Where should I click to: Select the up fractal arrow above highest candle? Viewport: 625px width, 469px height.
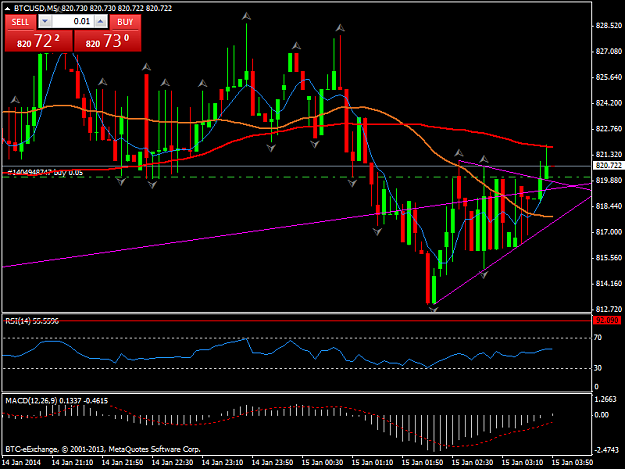coord(247,16)
